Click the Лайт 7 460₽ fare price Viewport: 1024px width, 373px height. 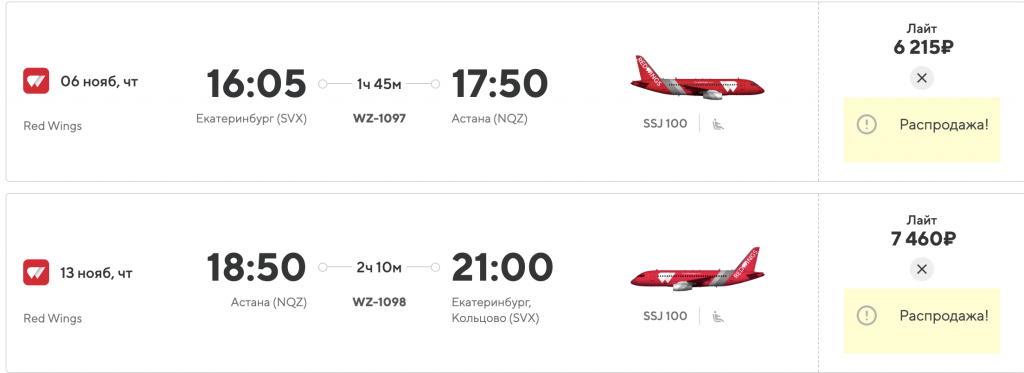921,231
